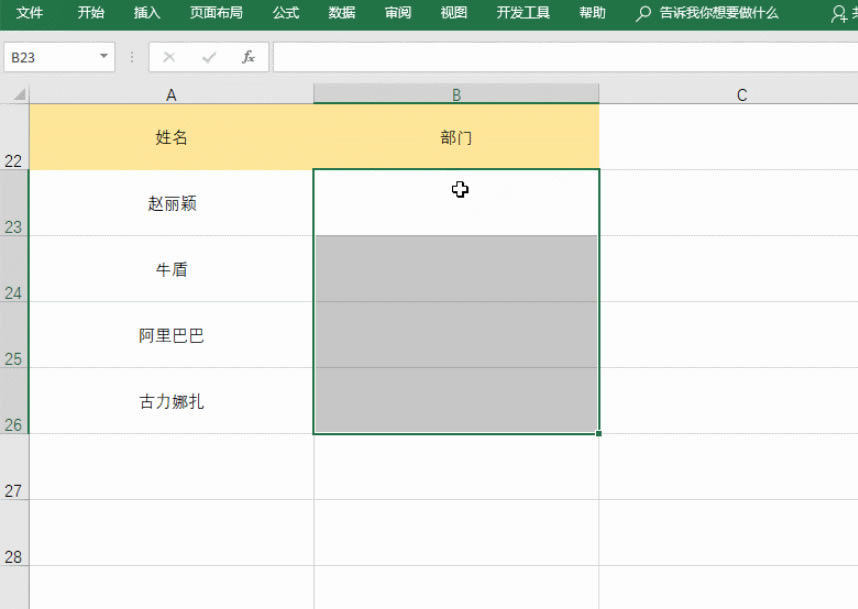Select the cell containing 赵丽颖
Viewport: 858px width, 609px height.
171,202
